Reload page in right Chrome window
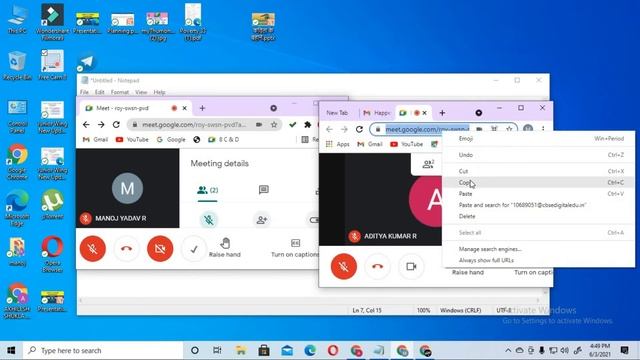The image size is (640, 360). [x=359, y=129]
